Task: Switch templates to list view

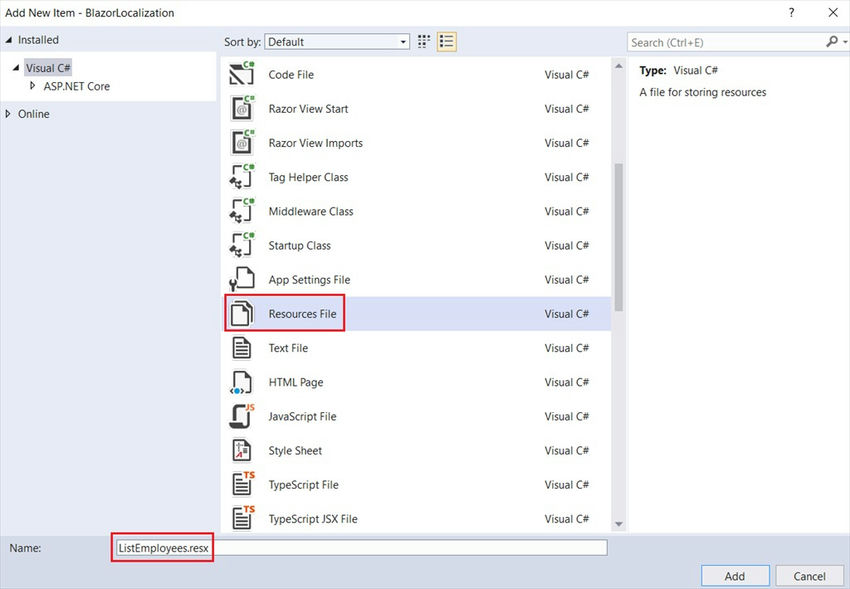Action: (x=445, y=41)
